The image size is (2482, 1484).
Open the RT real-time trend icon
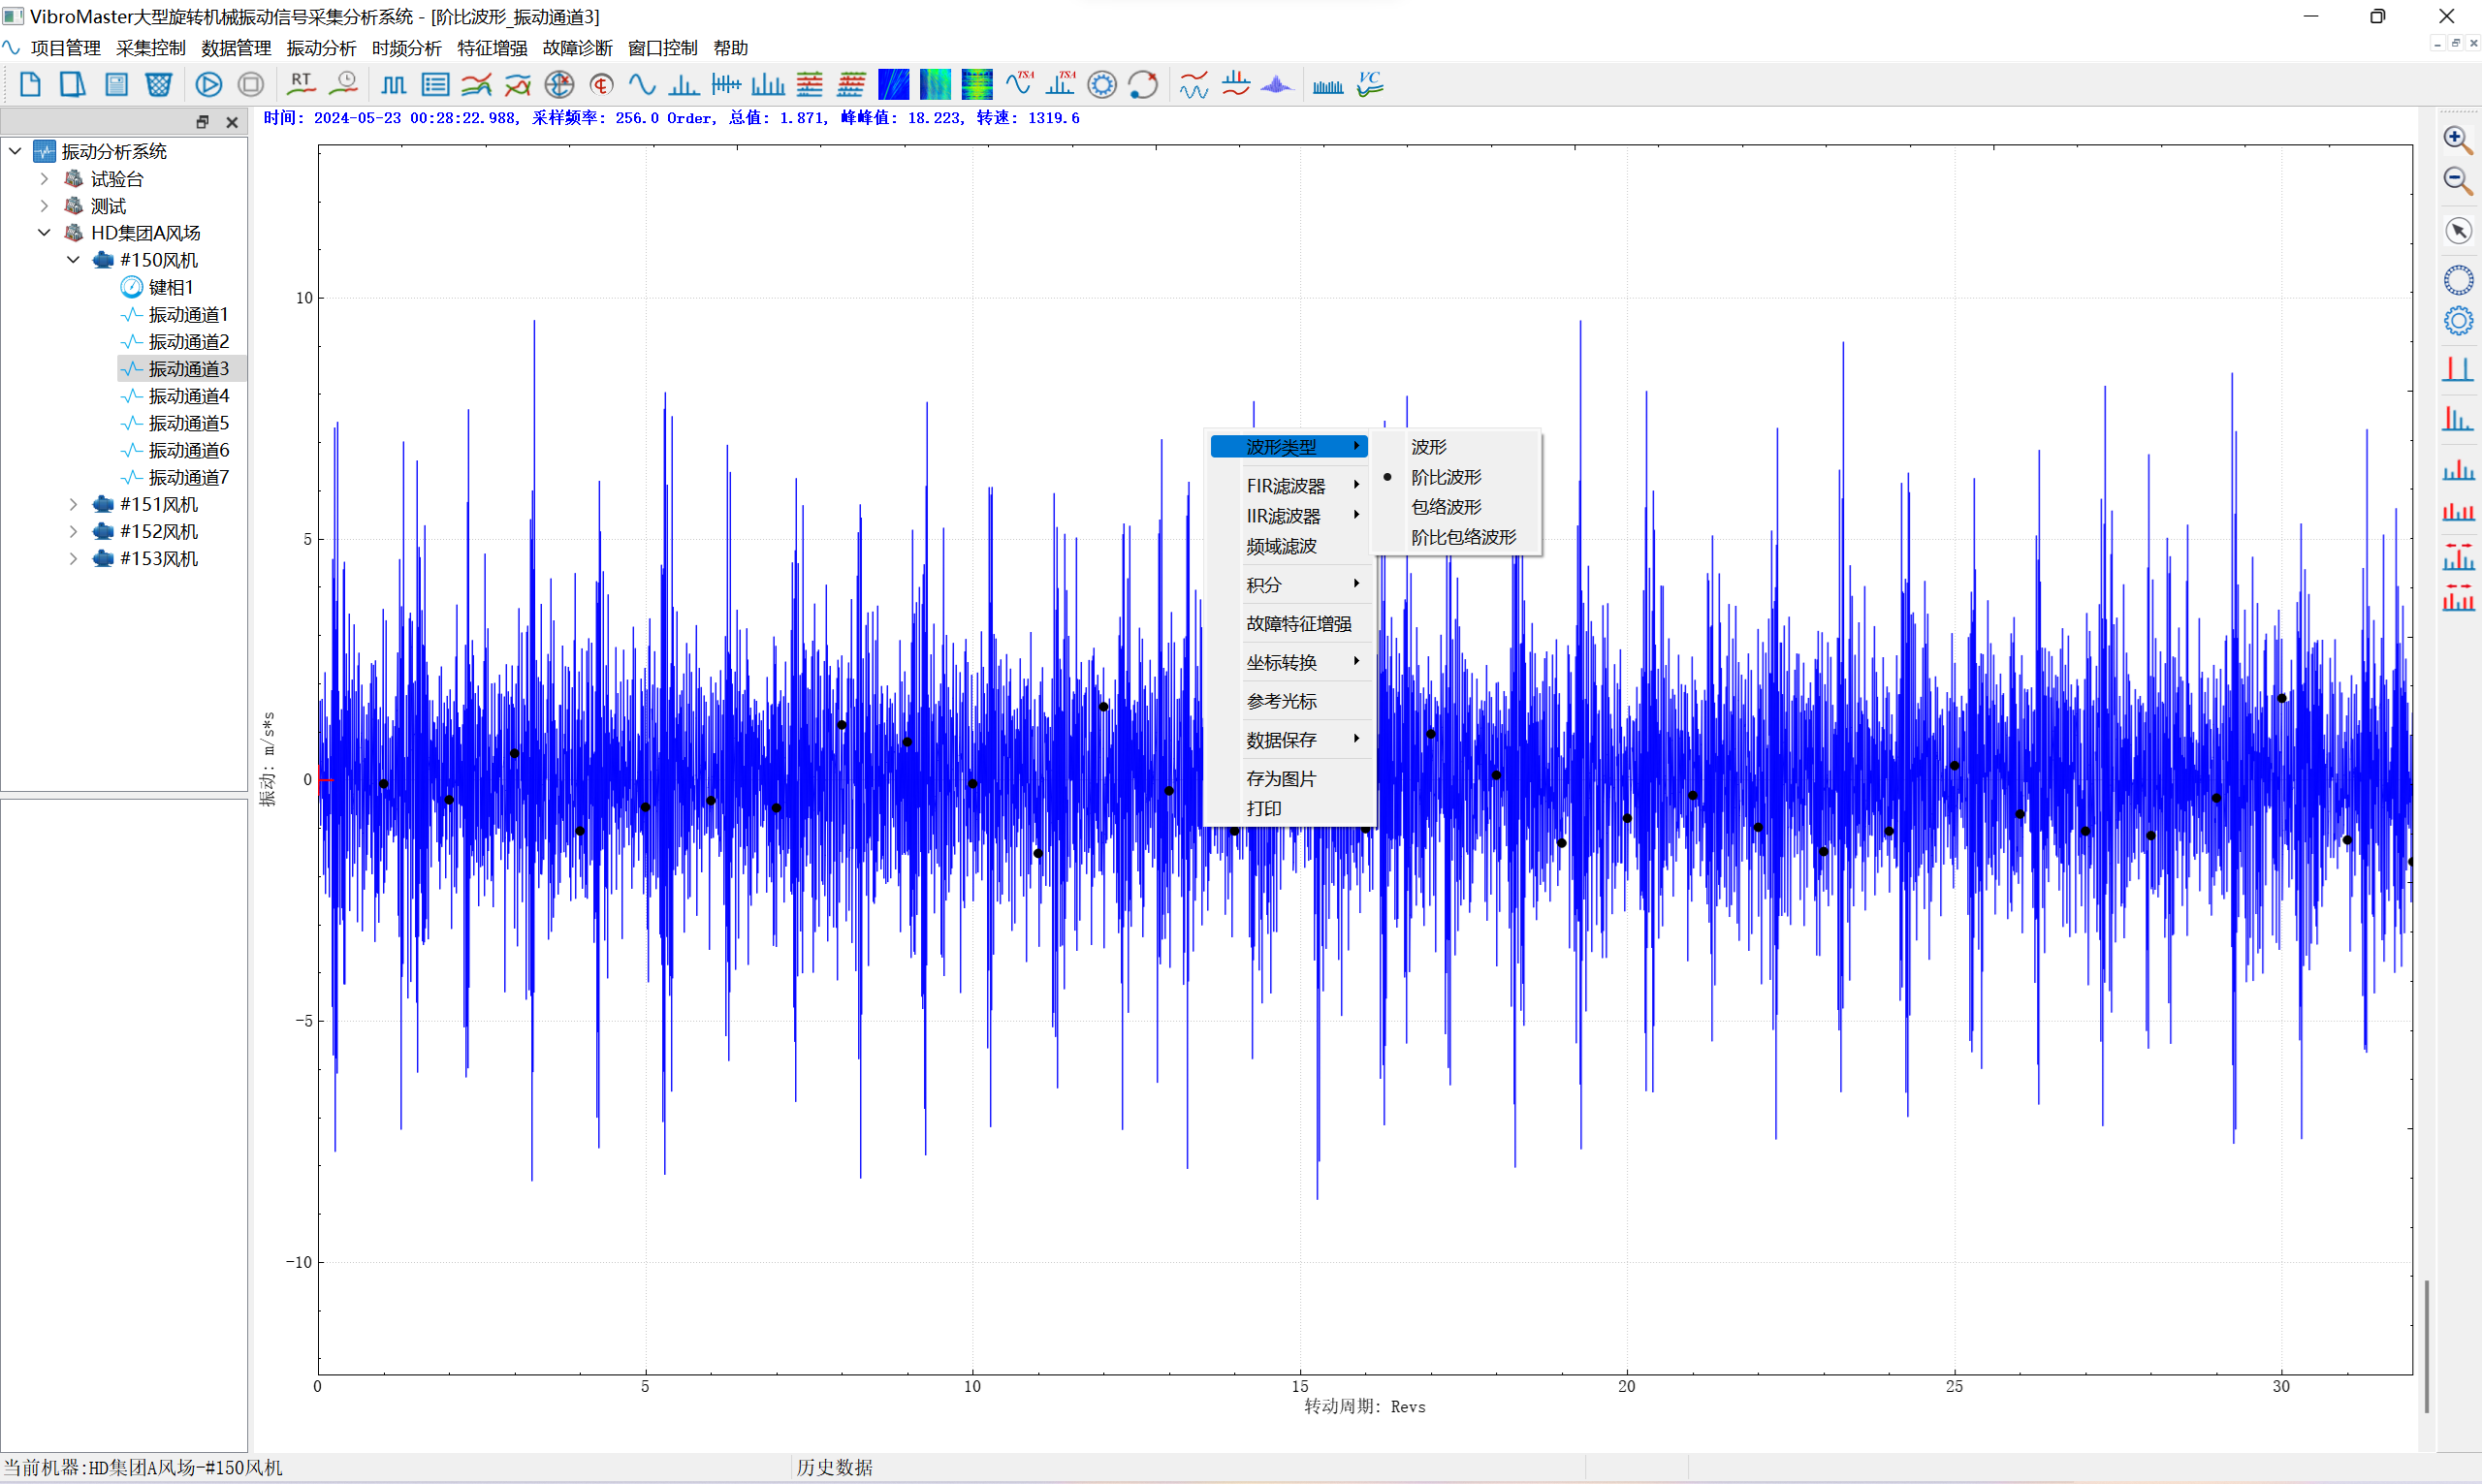tap(301, 85)
